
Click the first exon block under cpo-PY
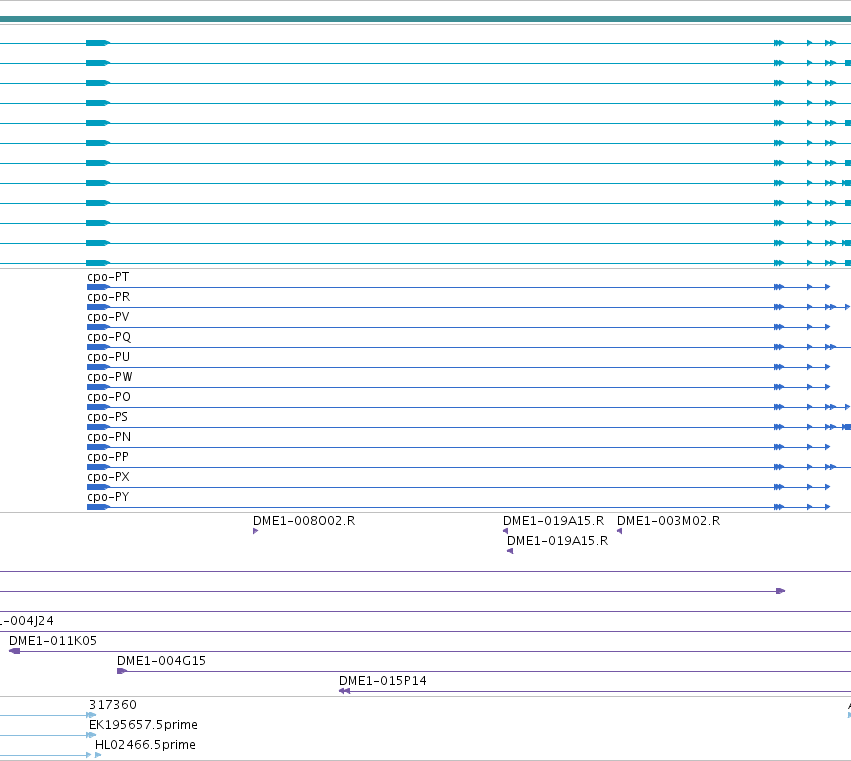(98, 507)
